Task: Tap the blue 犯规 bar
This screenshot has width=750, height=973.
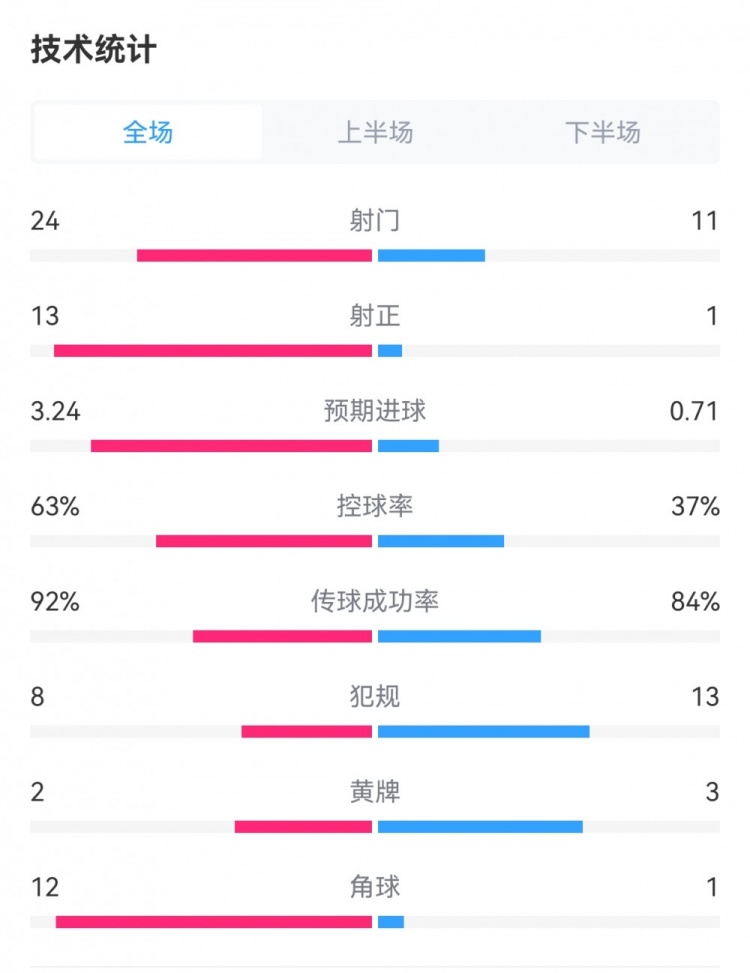Action: (x=483, y=731)
